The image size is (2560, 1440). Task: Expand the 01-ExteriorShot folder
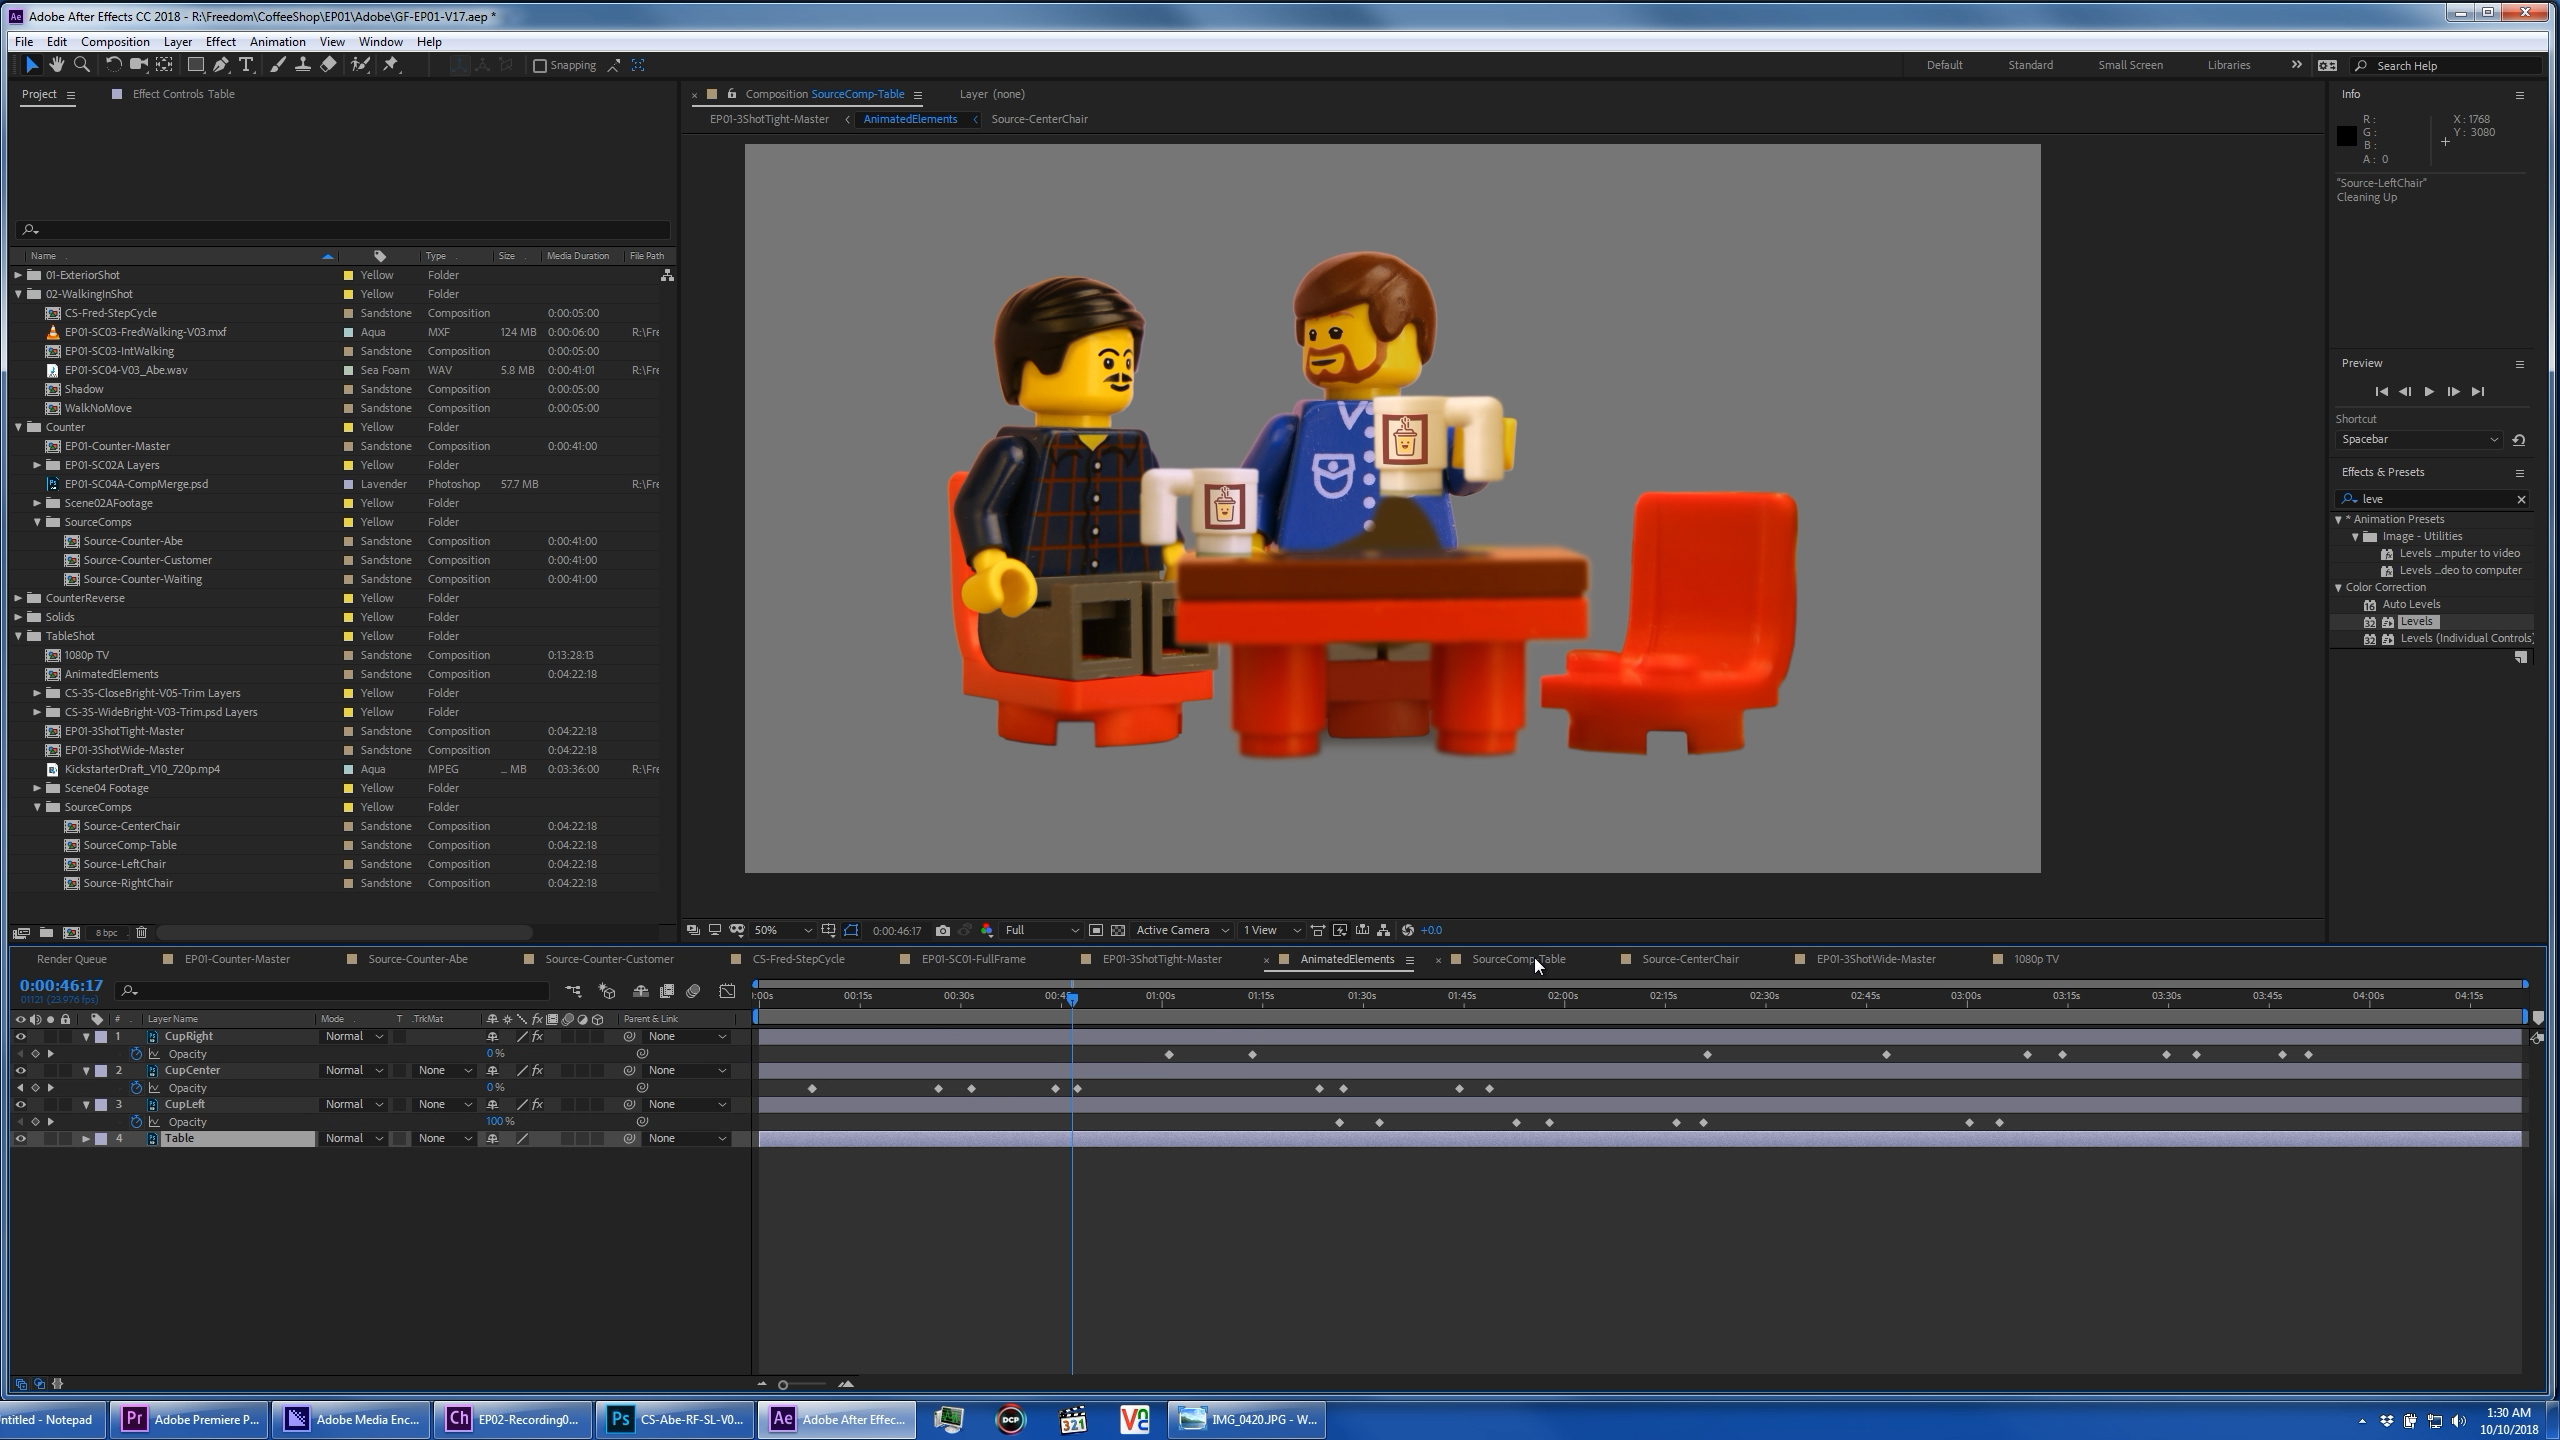click(x=18, y=275)
